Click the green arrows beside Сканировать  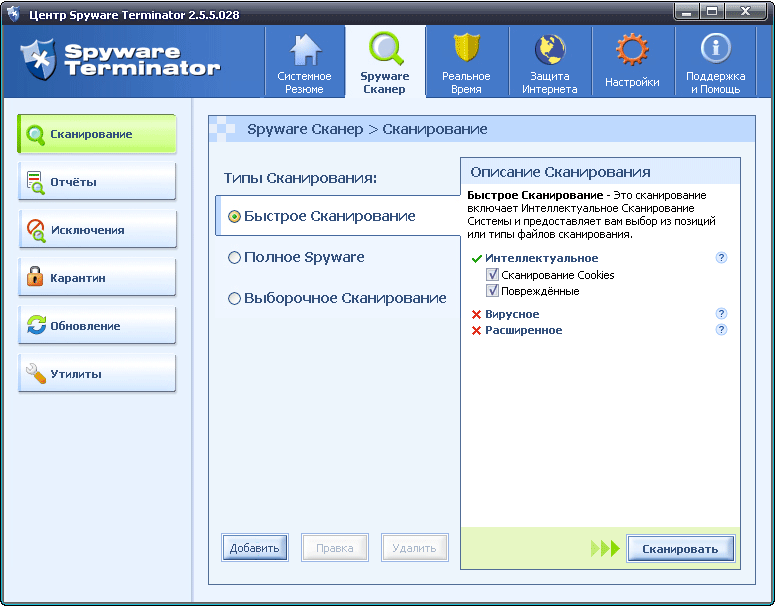point(605,548)
